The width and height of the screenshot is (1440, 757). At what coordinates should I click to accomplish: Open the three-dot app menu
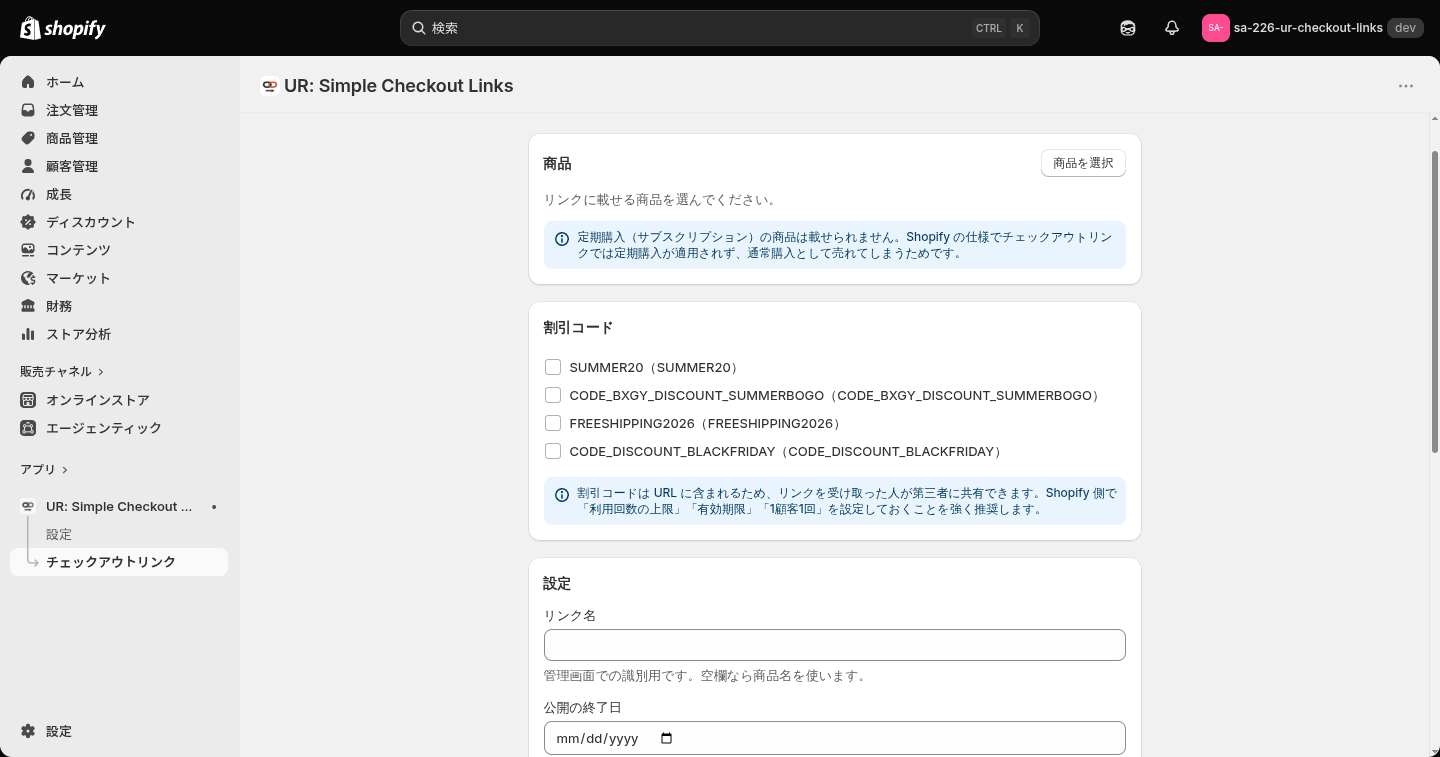[1406, 86]
